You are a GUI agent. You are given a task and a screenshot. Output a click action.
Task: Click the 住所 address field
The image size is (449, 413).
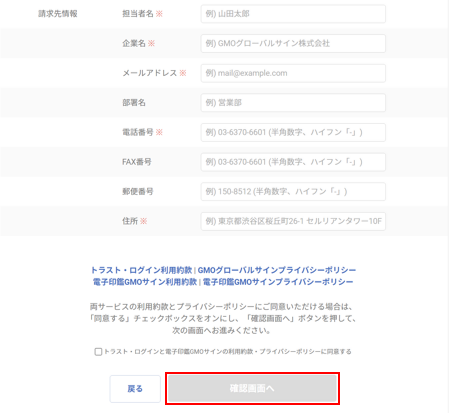click(x=293, y=221)
